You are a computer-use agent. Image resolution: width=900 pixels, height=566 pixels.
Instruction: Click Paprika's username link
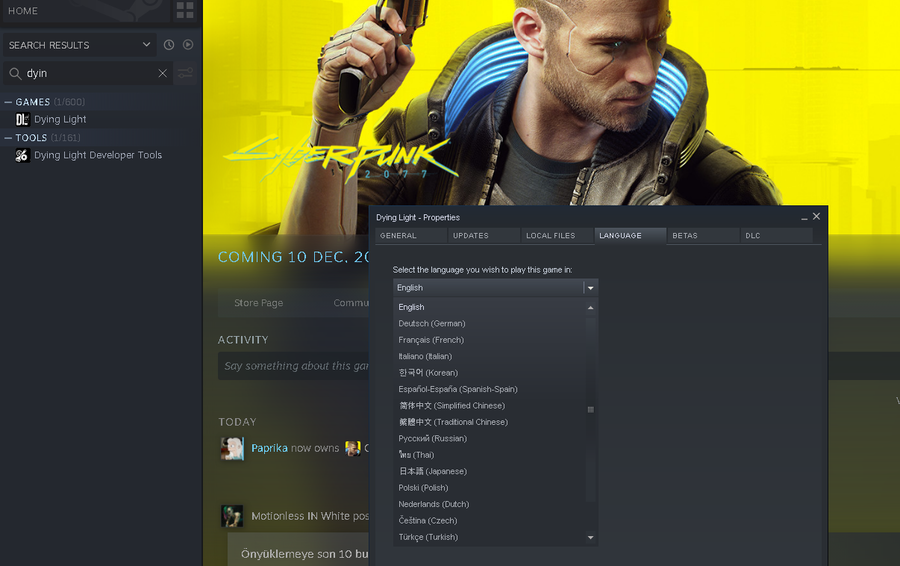click(x=269, y=448)
